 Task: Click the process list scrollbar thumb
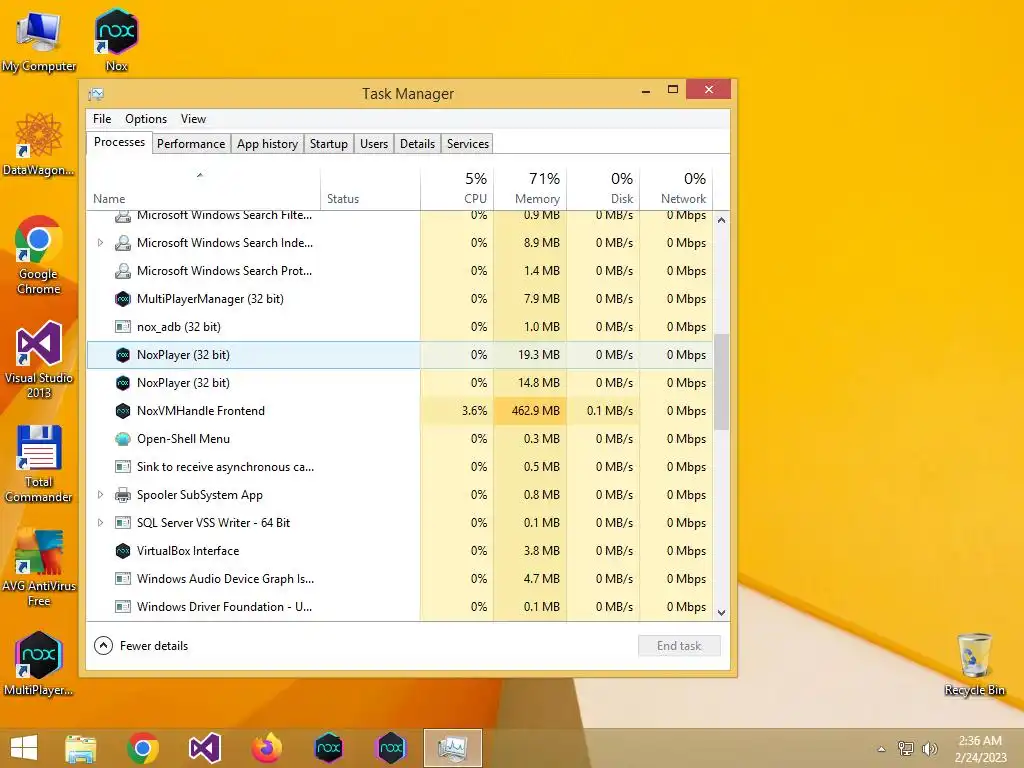tap(721, 382)
